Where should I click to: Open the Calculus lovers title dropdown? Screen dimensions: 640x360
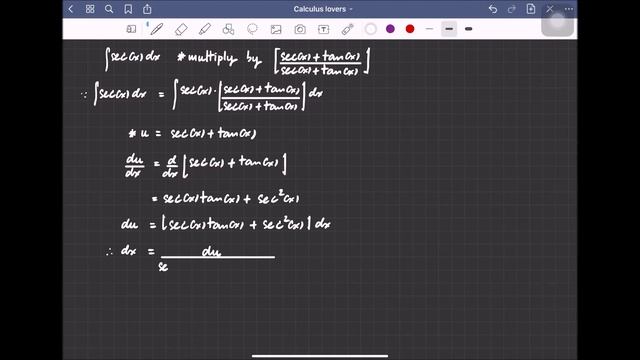(x=323, y=9)
